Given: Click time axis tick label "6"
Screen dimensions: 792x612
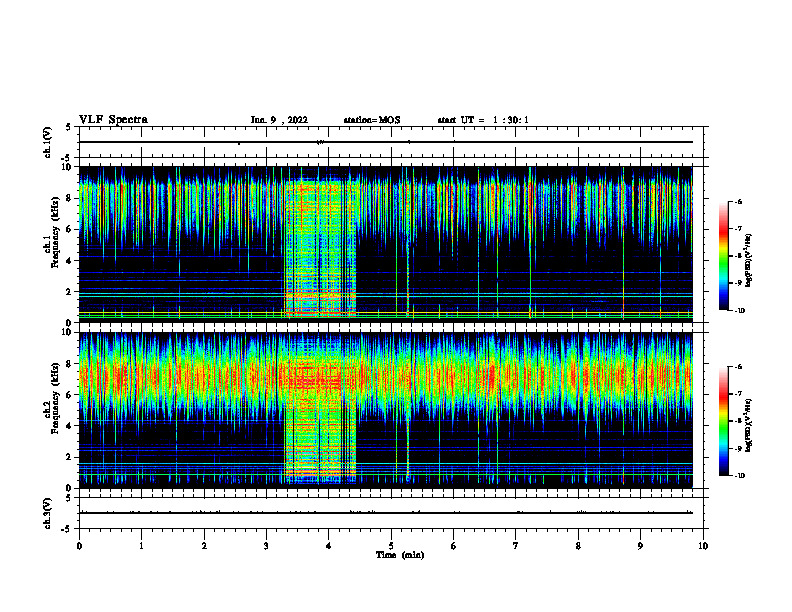Looking at the screenshot, I should click(x=454, y=546).
